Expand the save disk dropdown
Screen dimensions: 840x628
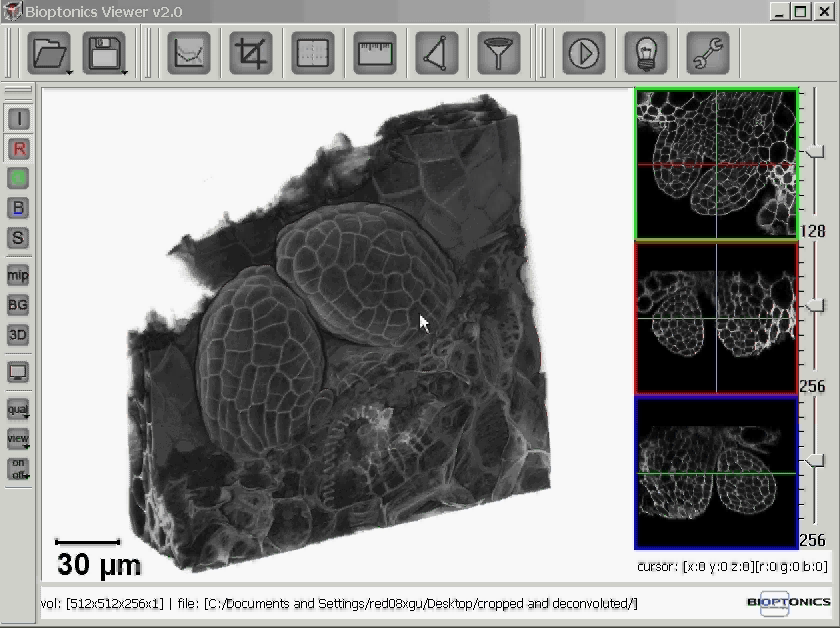(124, 72)
